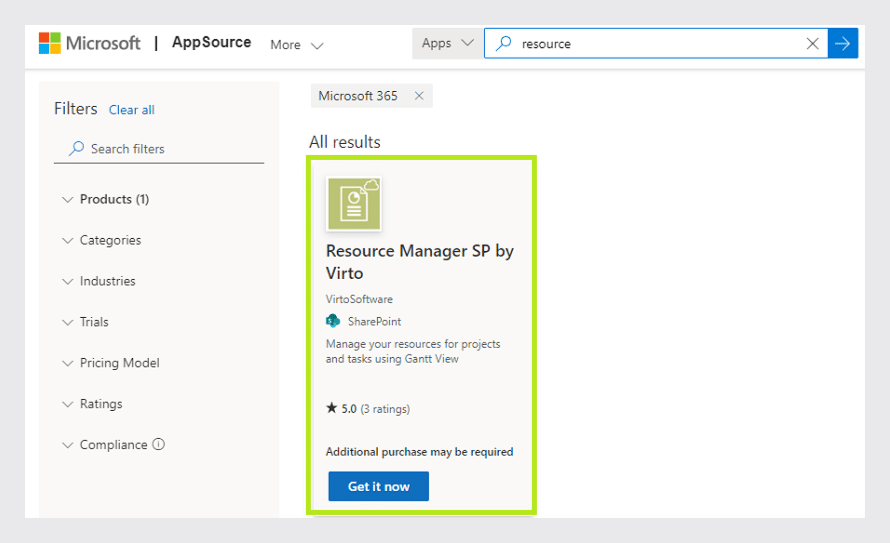Expand the Trials filter
890x543 pixels.
coord(85,322)
